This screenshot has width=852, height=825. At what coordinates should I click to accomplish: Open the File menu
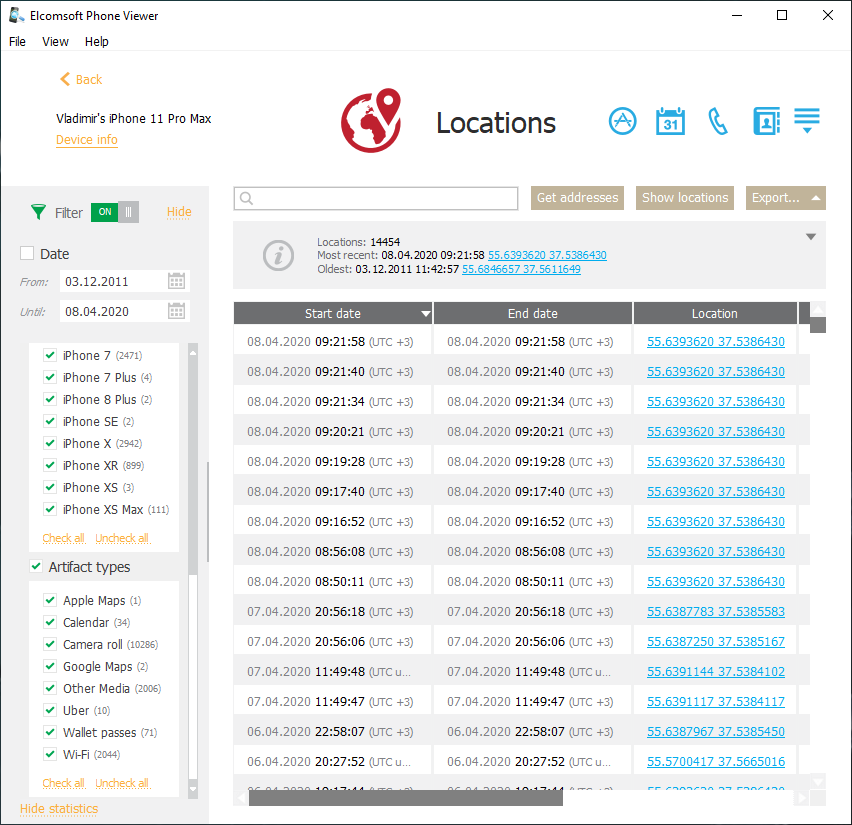point(18,42)
